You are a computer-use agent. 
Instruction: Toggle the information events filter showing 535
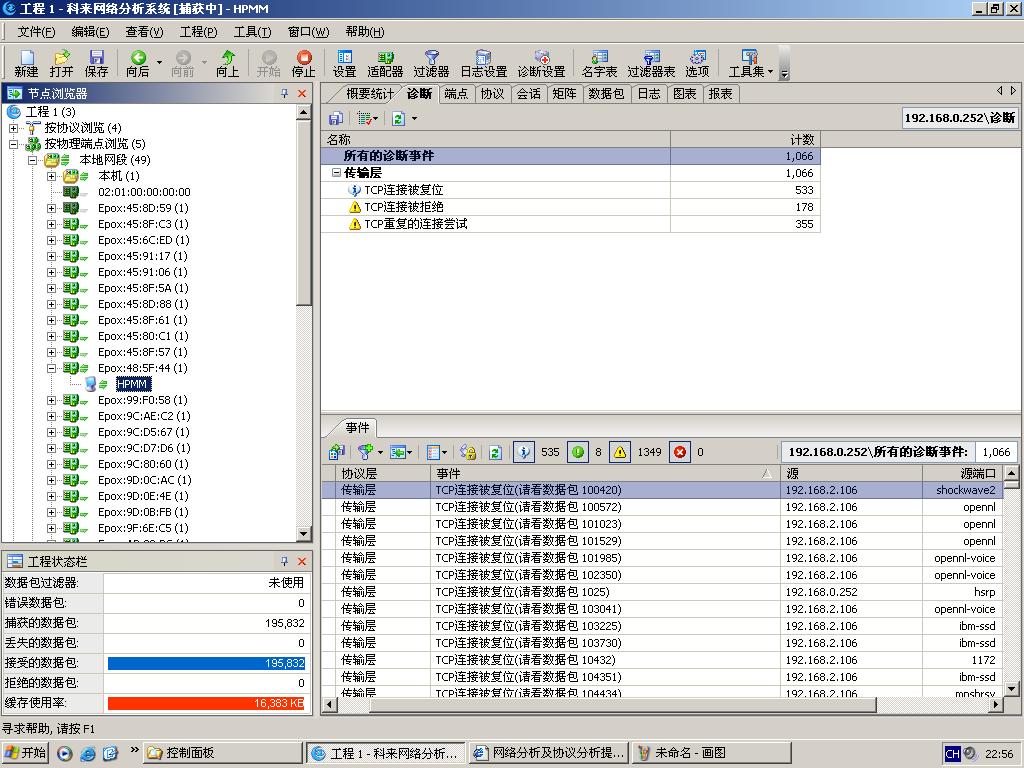[524, 452]
